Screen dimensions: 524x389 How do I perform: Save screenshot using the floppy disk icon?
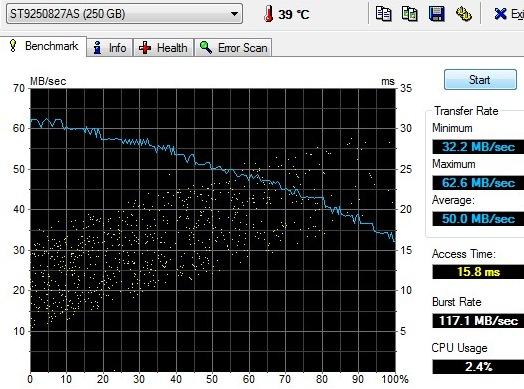(x=436, y=14)
